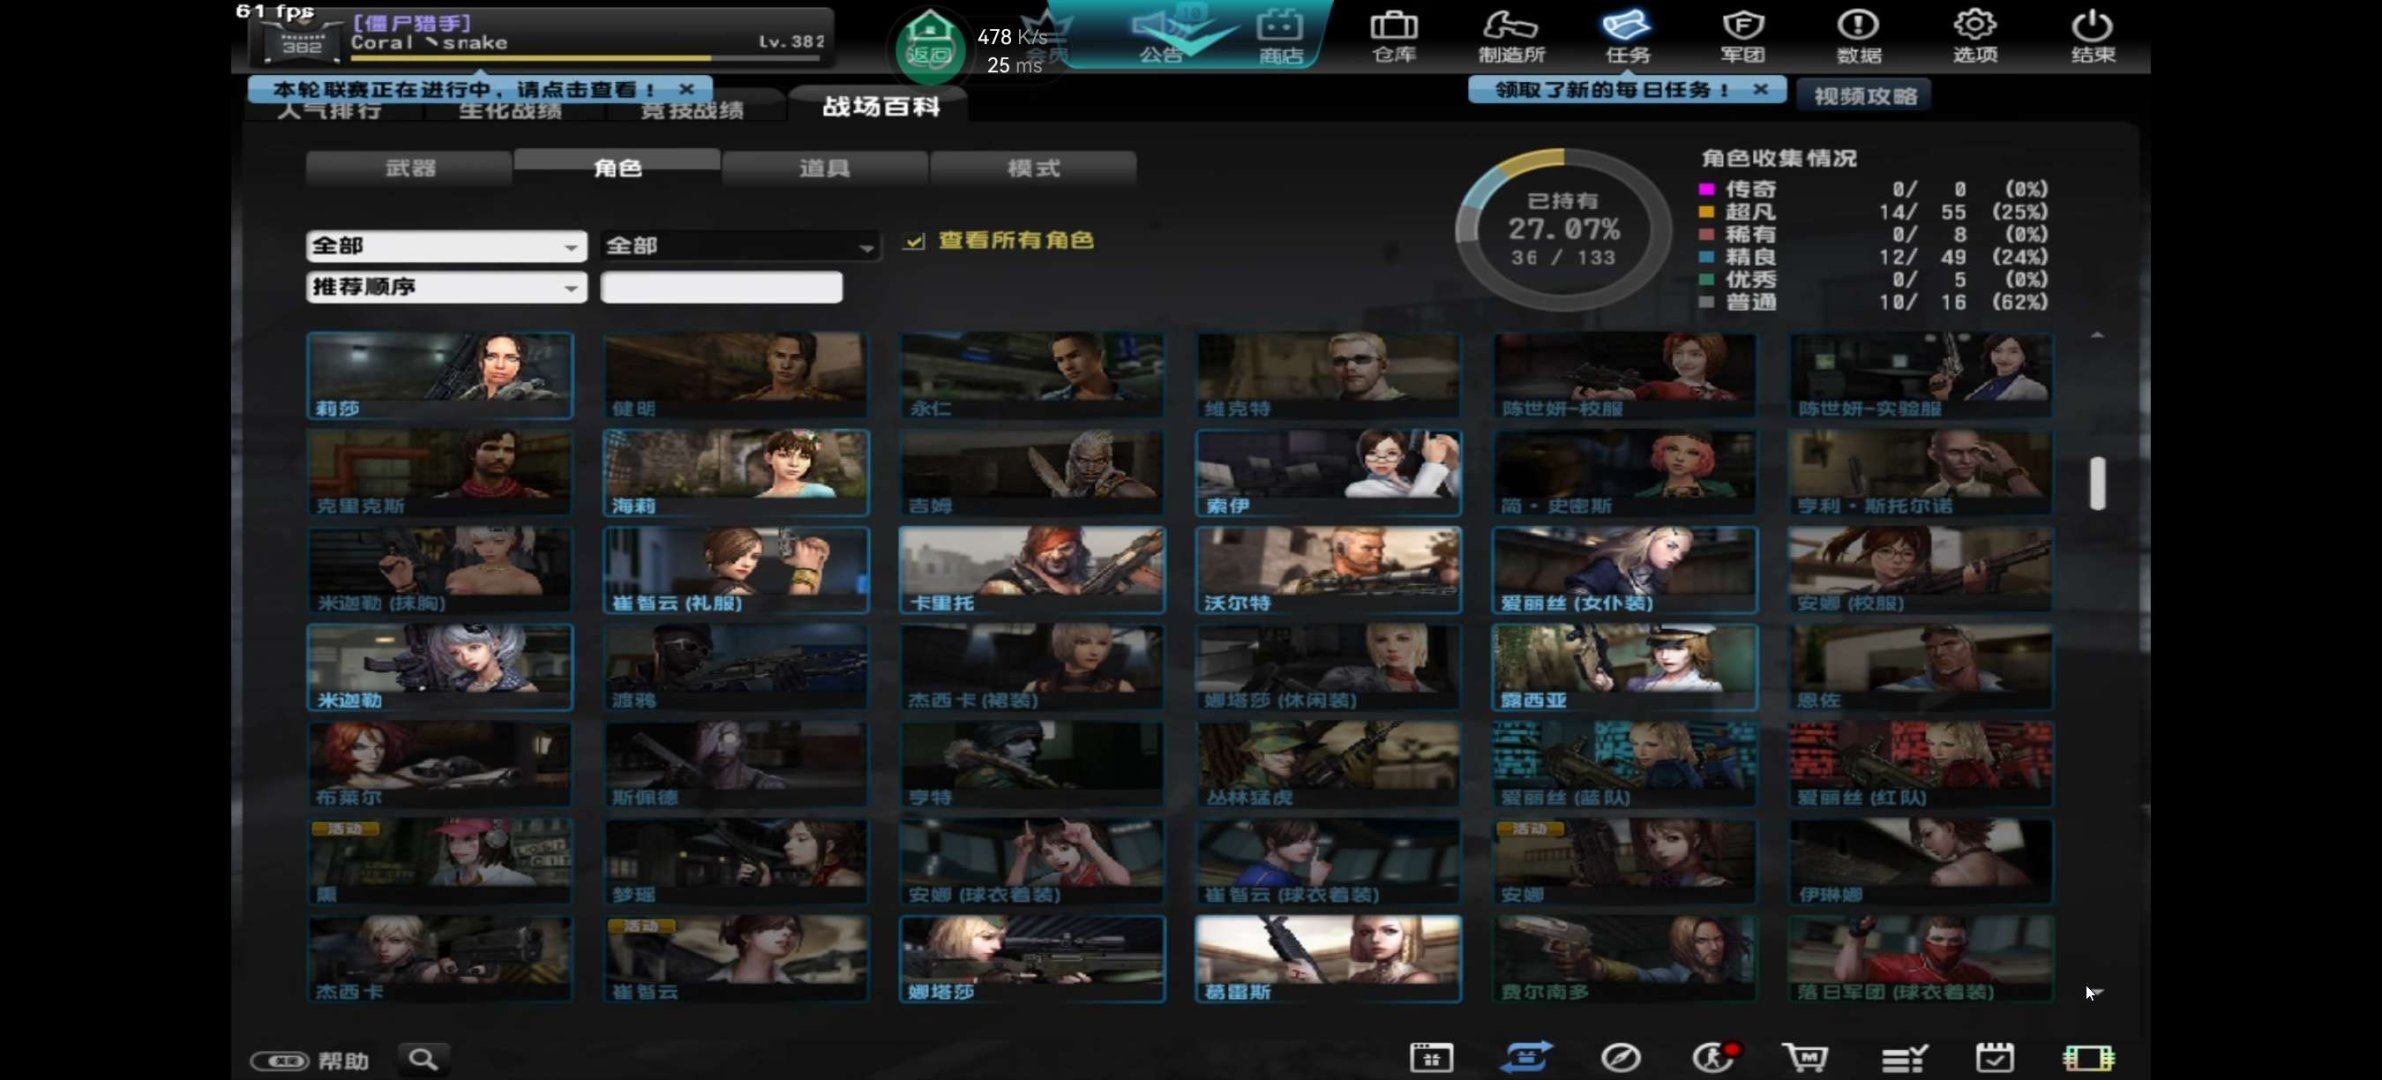The image size is (2382, 1080).
Task: Open the 任务 missions icon
Action: pyautogui.click(x=1627, y=36)
